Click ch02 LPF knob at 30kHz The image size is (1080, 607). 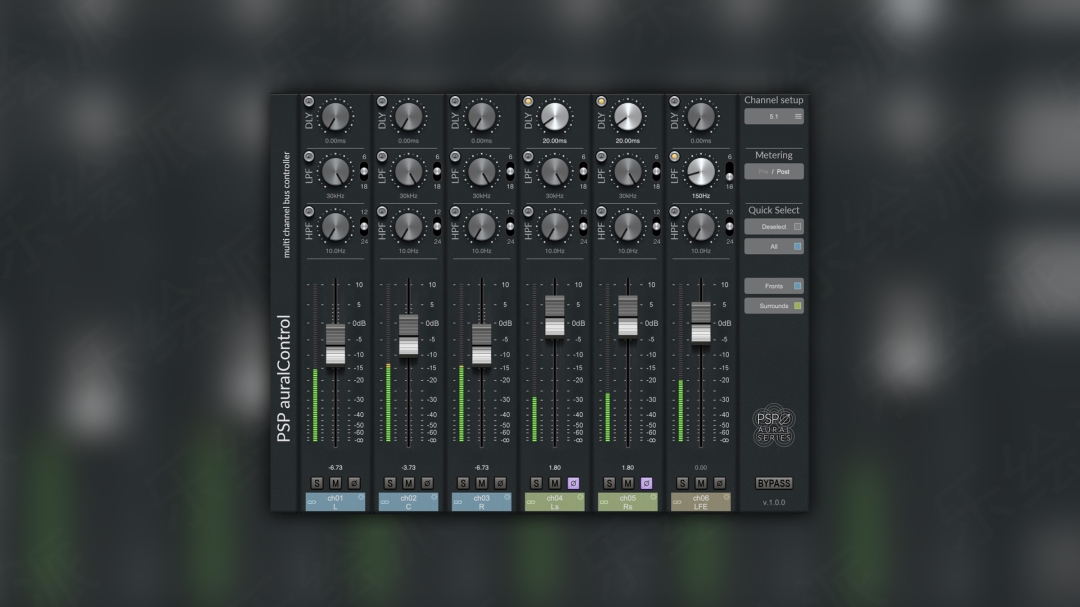(x=408, y=172)
